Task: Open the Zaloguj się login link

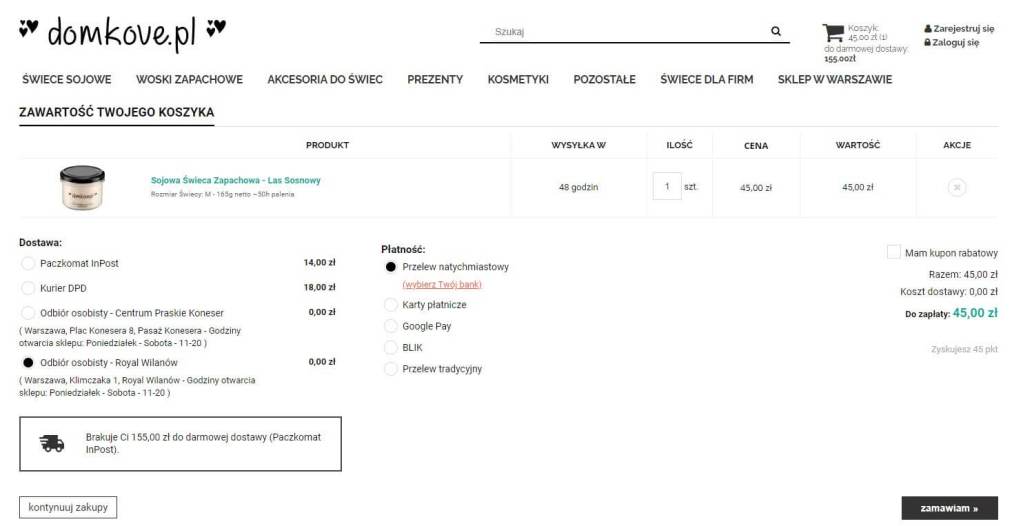Action: [955, 43]
